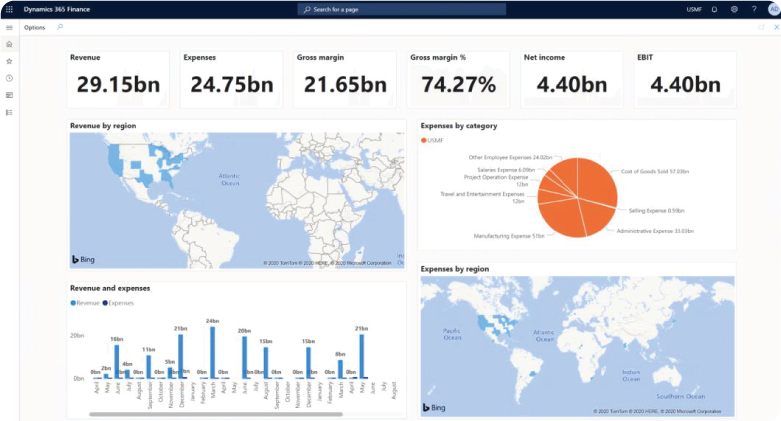This screenshot has height=421, width=781.
Task: Go to Home in the sidebar
Action: 9,44
